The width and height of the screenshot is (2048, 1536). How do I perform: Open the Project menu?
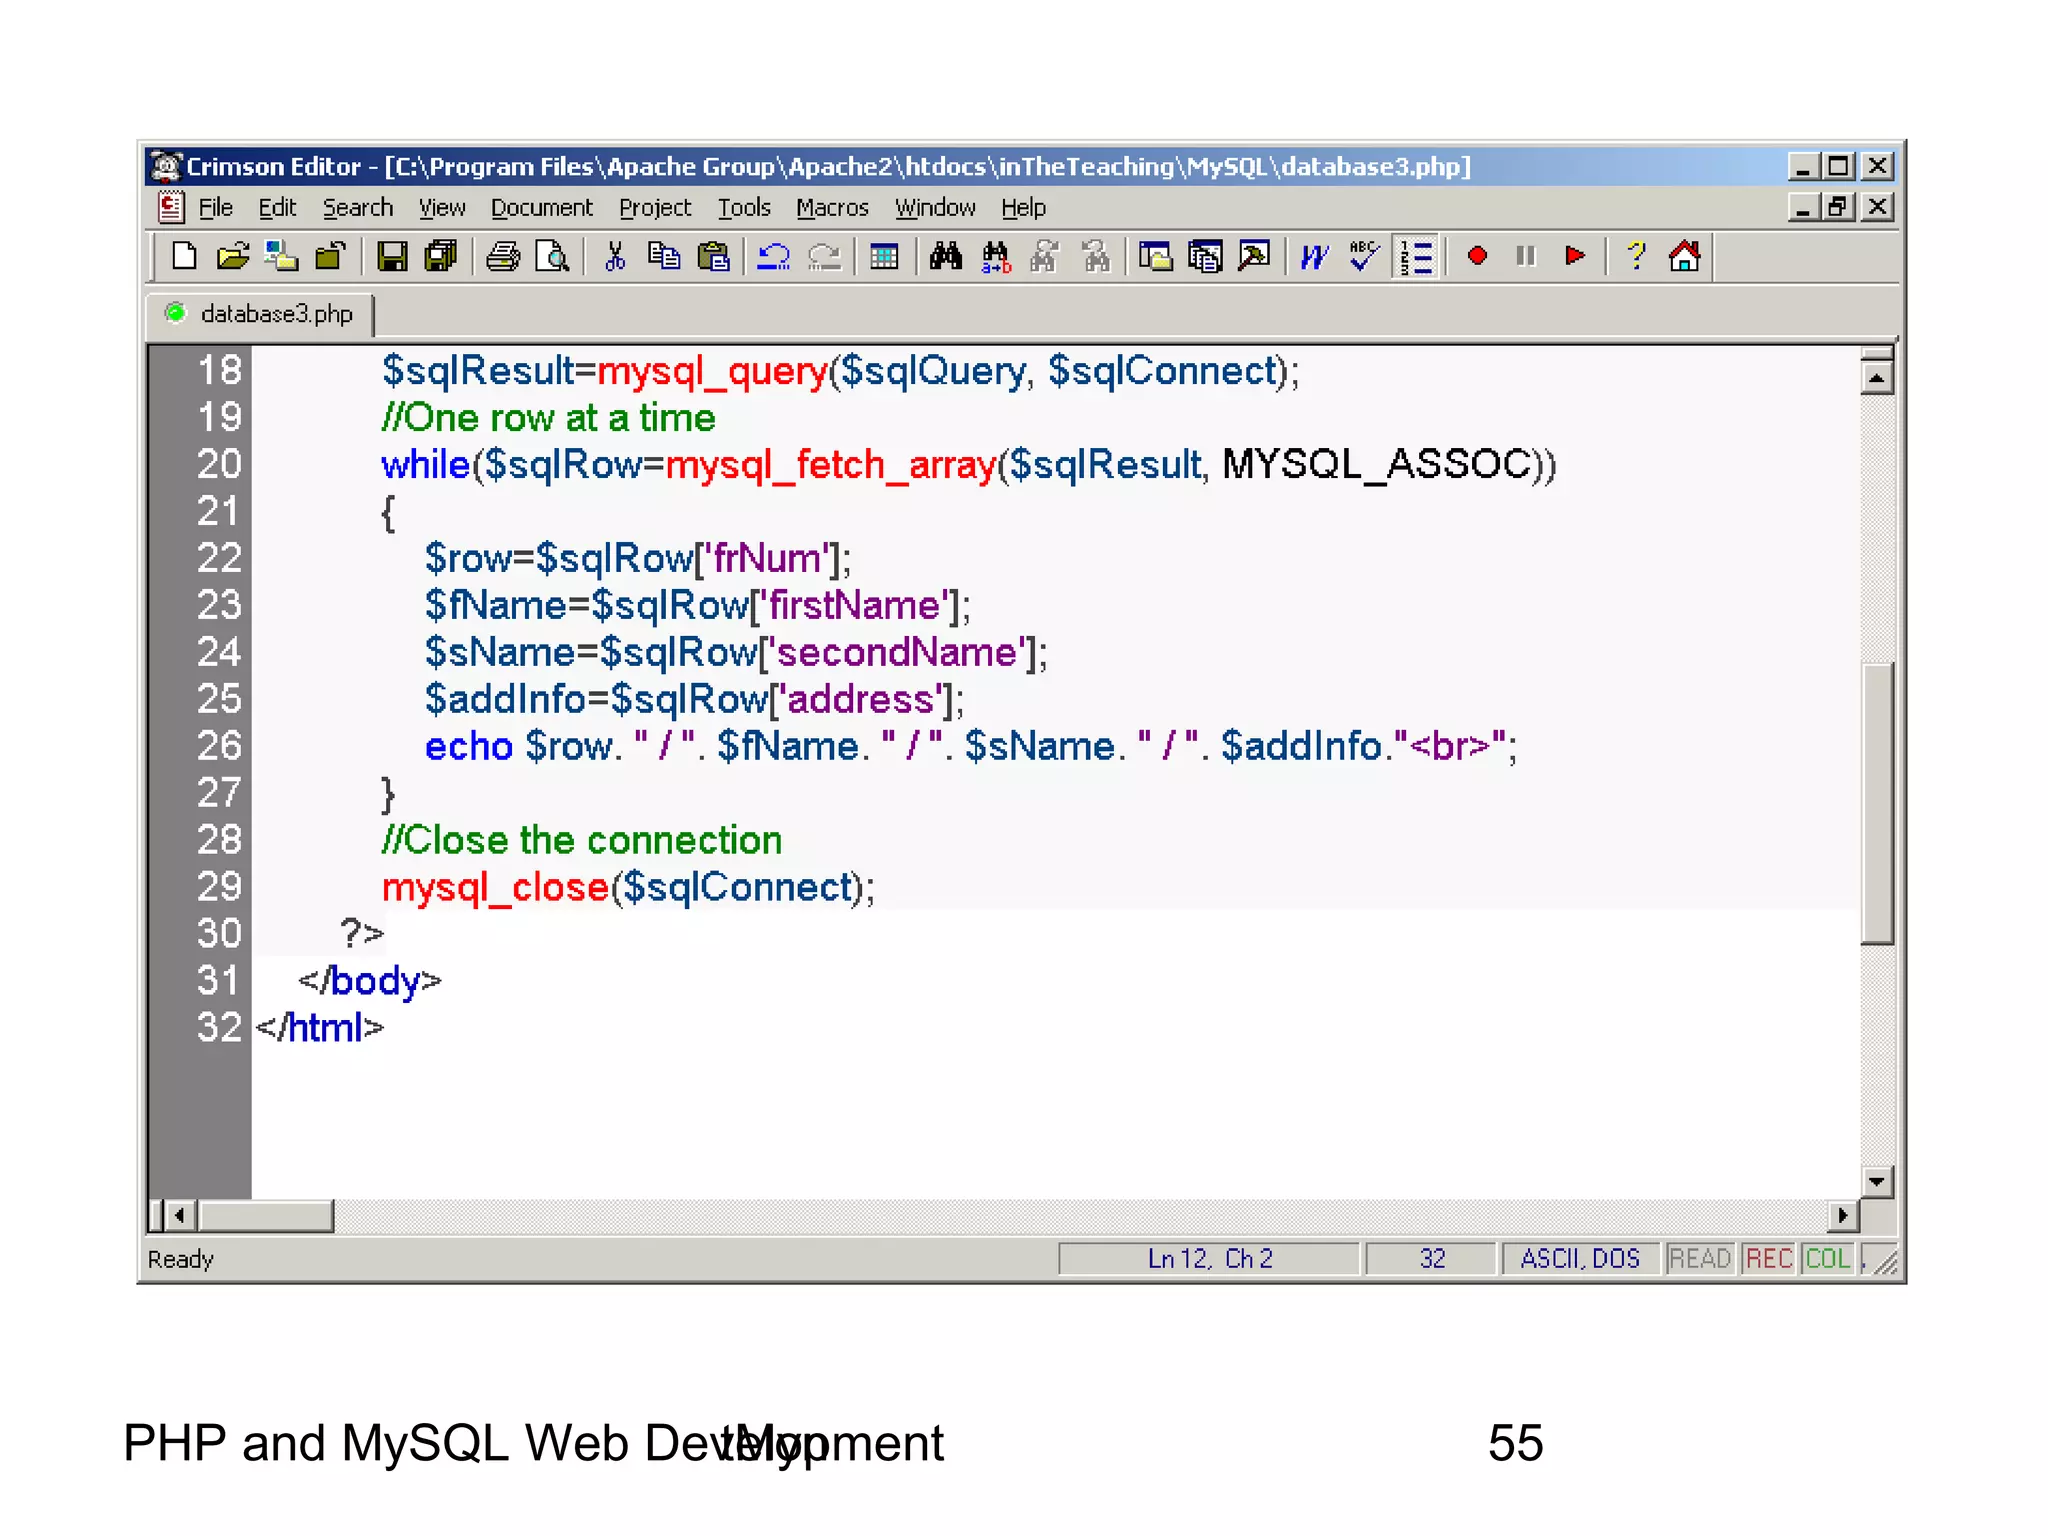pyautogui.click(x=654, y=208)
